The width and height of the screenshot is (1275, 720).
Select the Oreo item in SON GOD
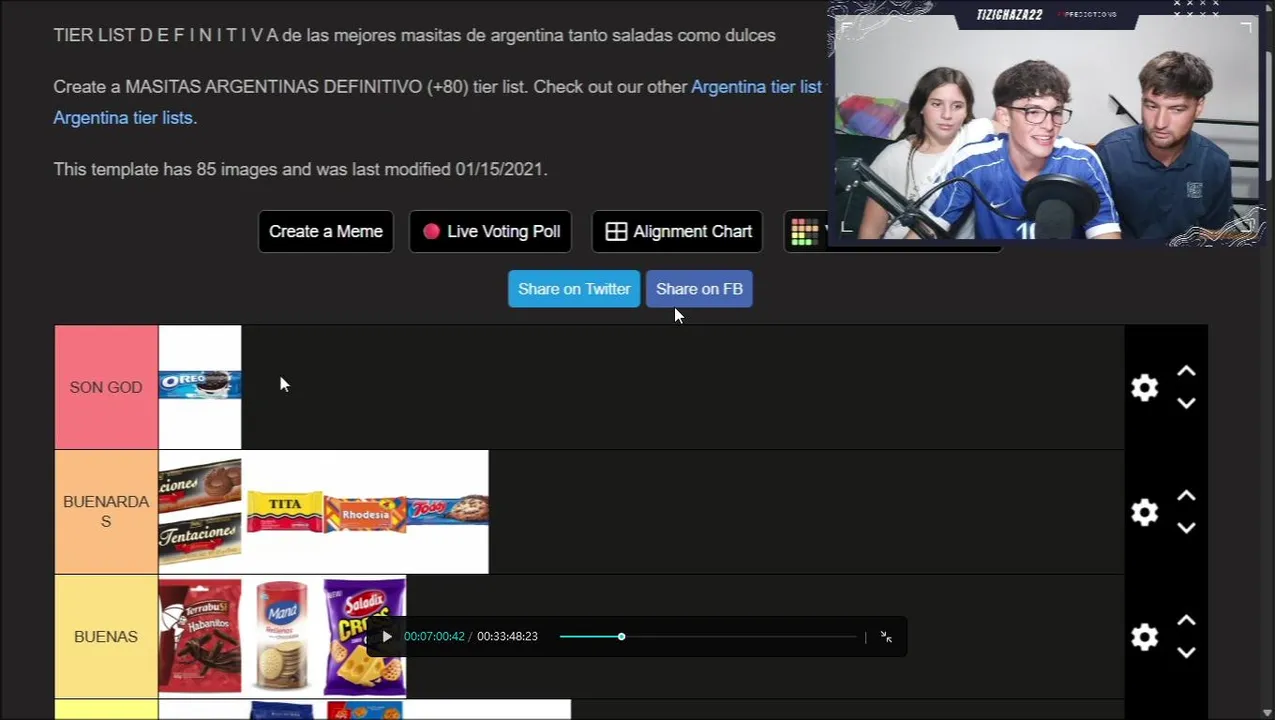coord(200,387)
